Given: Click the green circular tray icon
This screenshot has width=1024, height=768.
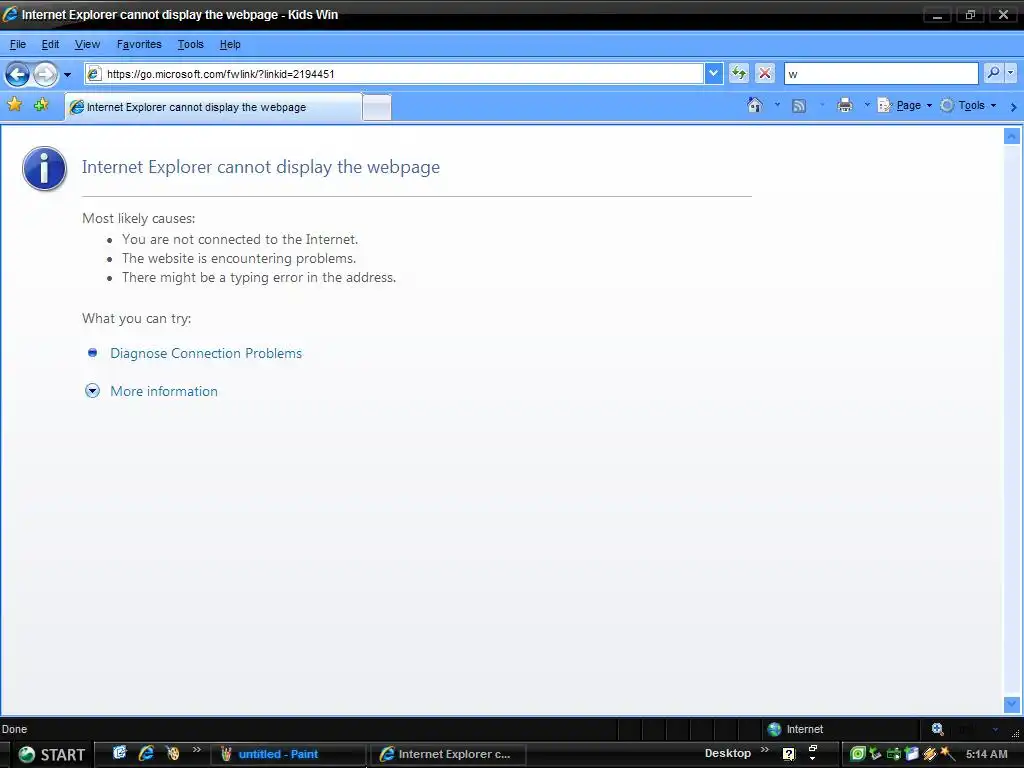Looking at the screenshot, I should pos(857,754).
